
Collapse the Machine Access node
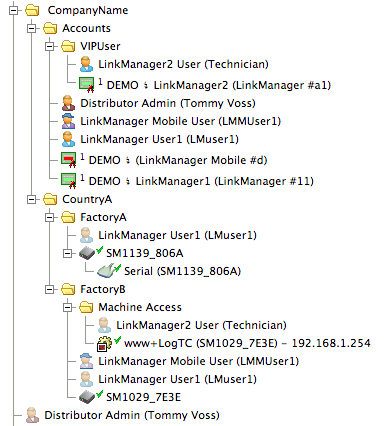click(x=68, y=307)
